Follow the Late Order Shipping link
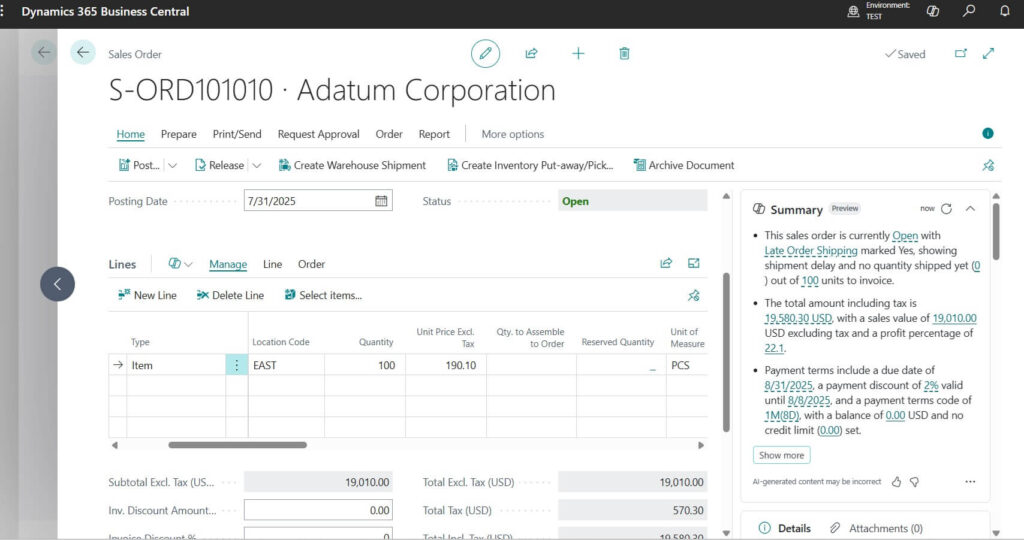Image resolution: width=1024 pixels, height=540 pixels. pos(810,251)
